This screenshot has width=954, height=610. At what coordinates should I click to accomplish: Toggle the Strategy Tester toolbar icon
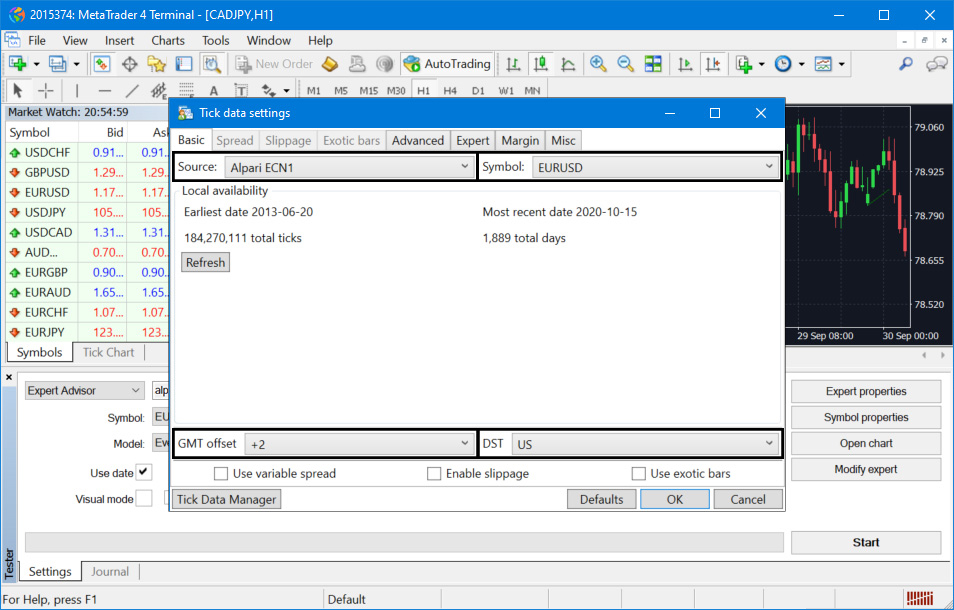tap(212, 64)
